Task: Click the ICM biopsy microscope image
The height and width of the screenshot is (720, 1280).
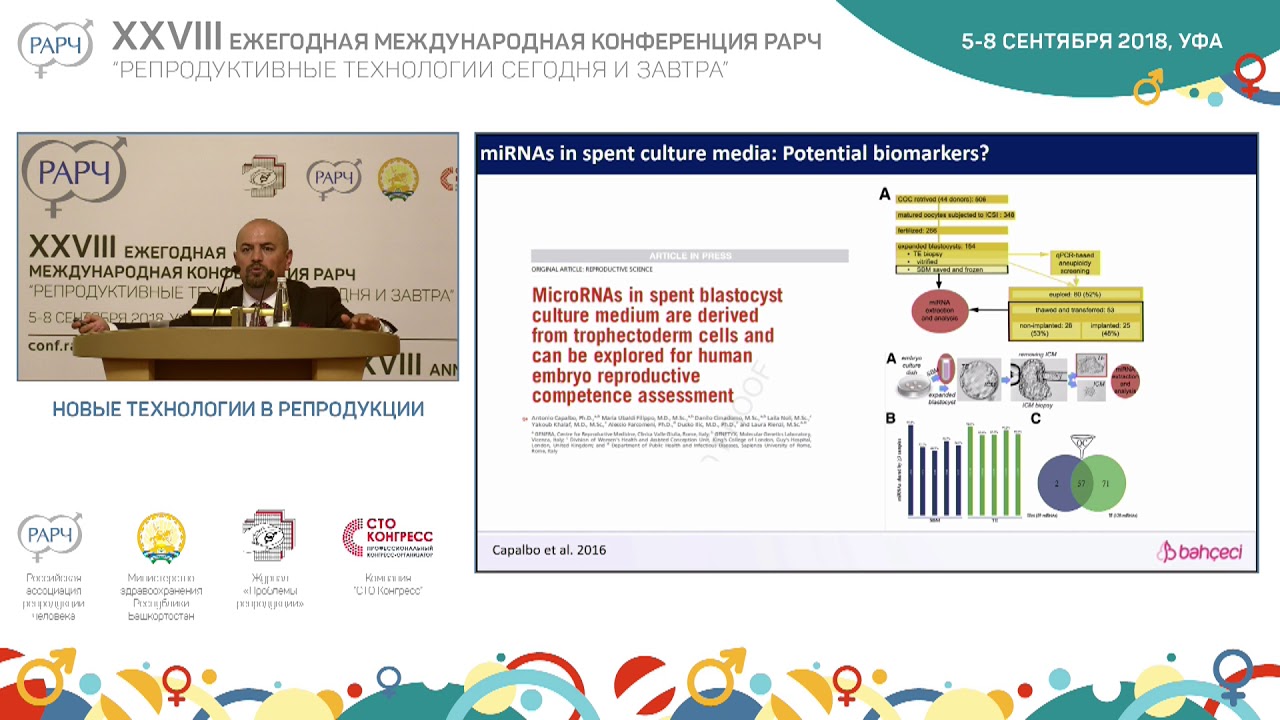Action: 1040,381
